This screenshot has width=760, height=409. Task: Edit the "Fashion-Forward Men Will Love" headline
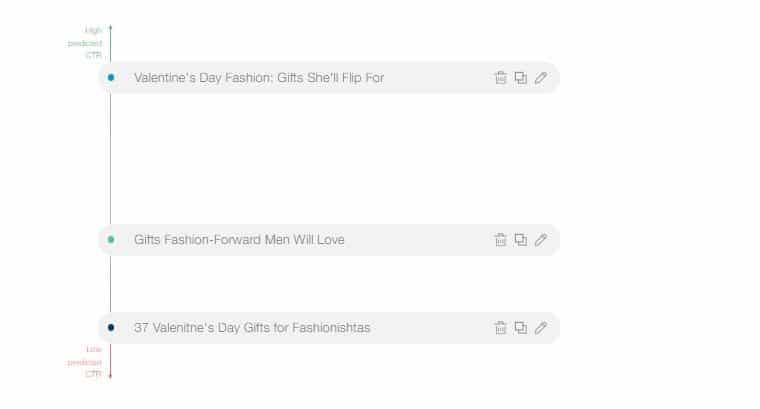tap(541, 239)
